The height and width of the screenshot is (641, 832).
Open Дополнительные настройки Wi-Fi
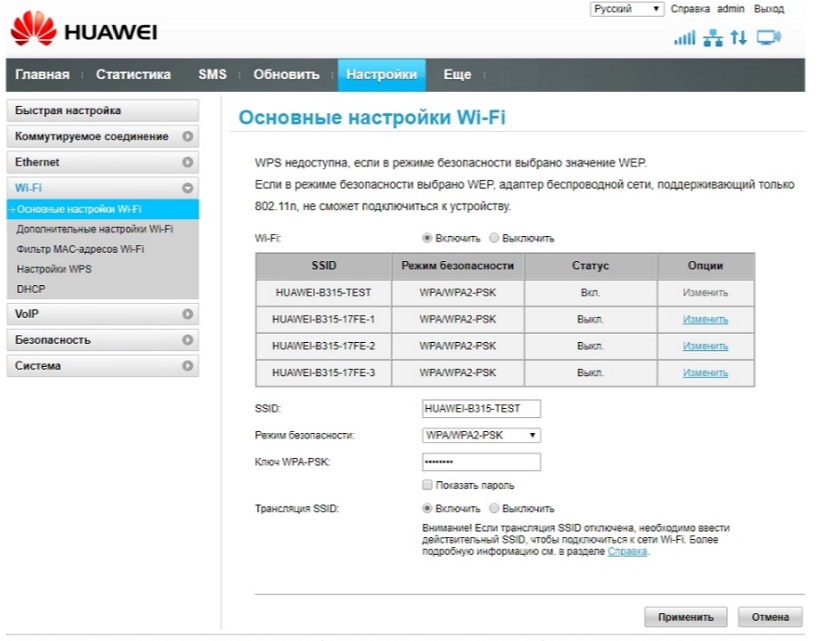(x=94, y=229)
